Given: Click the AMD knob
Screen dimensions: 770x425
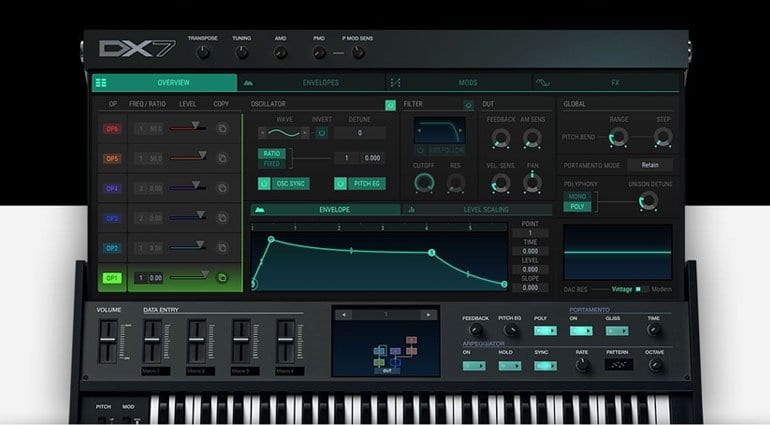Looking at the screenshot, I should pos(280,52).
